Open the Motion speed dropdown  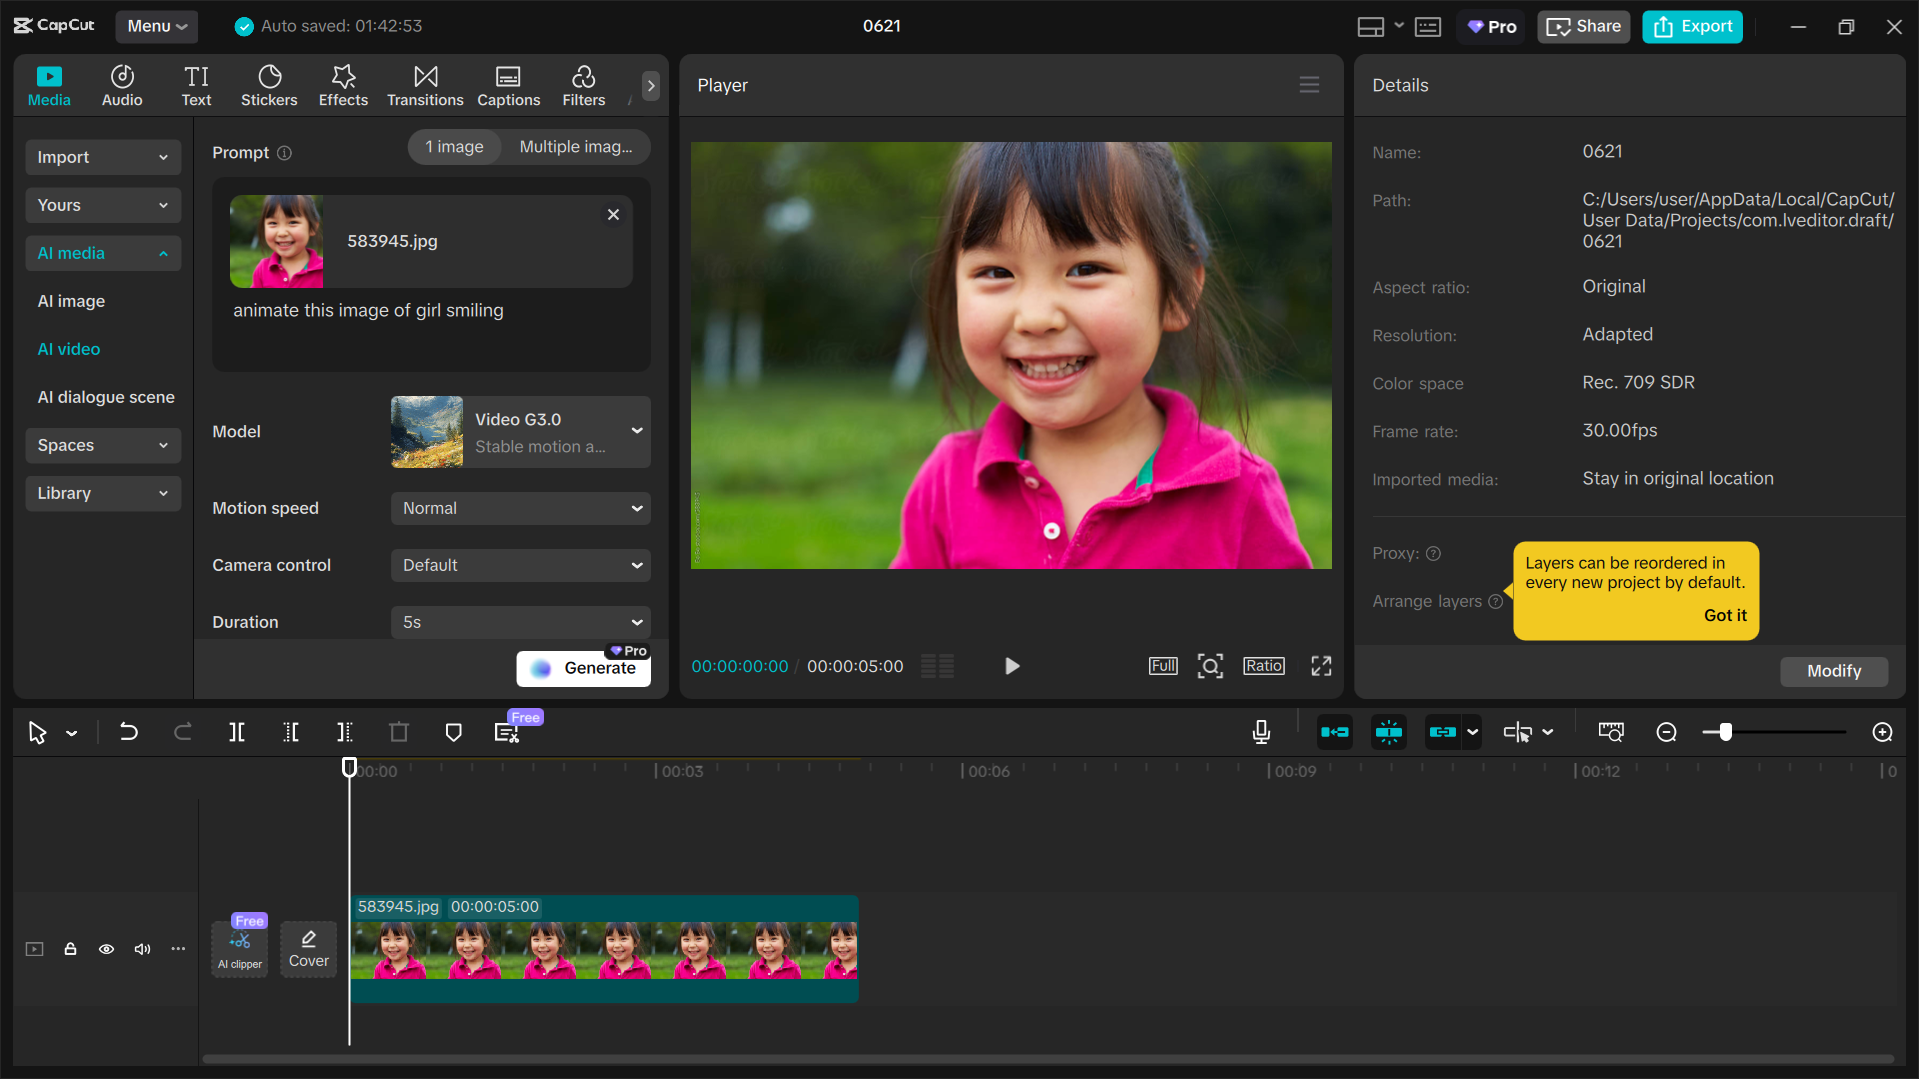520,508
